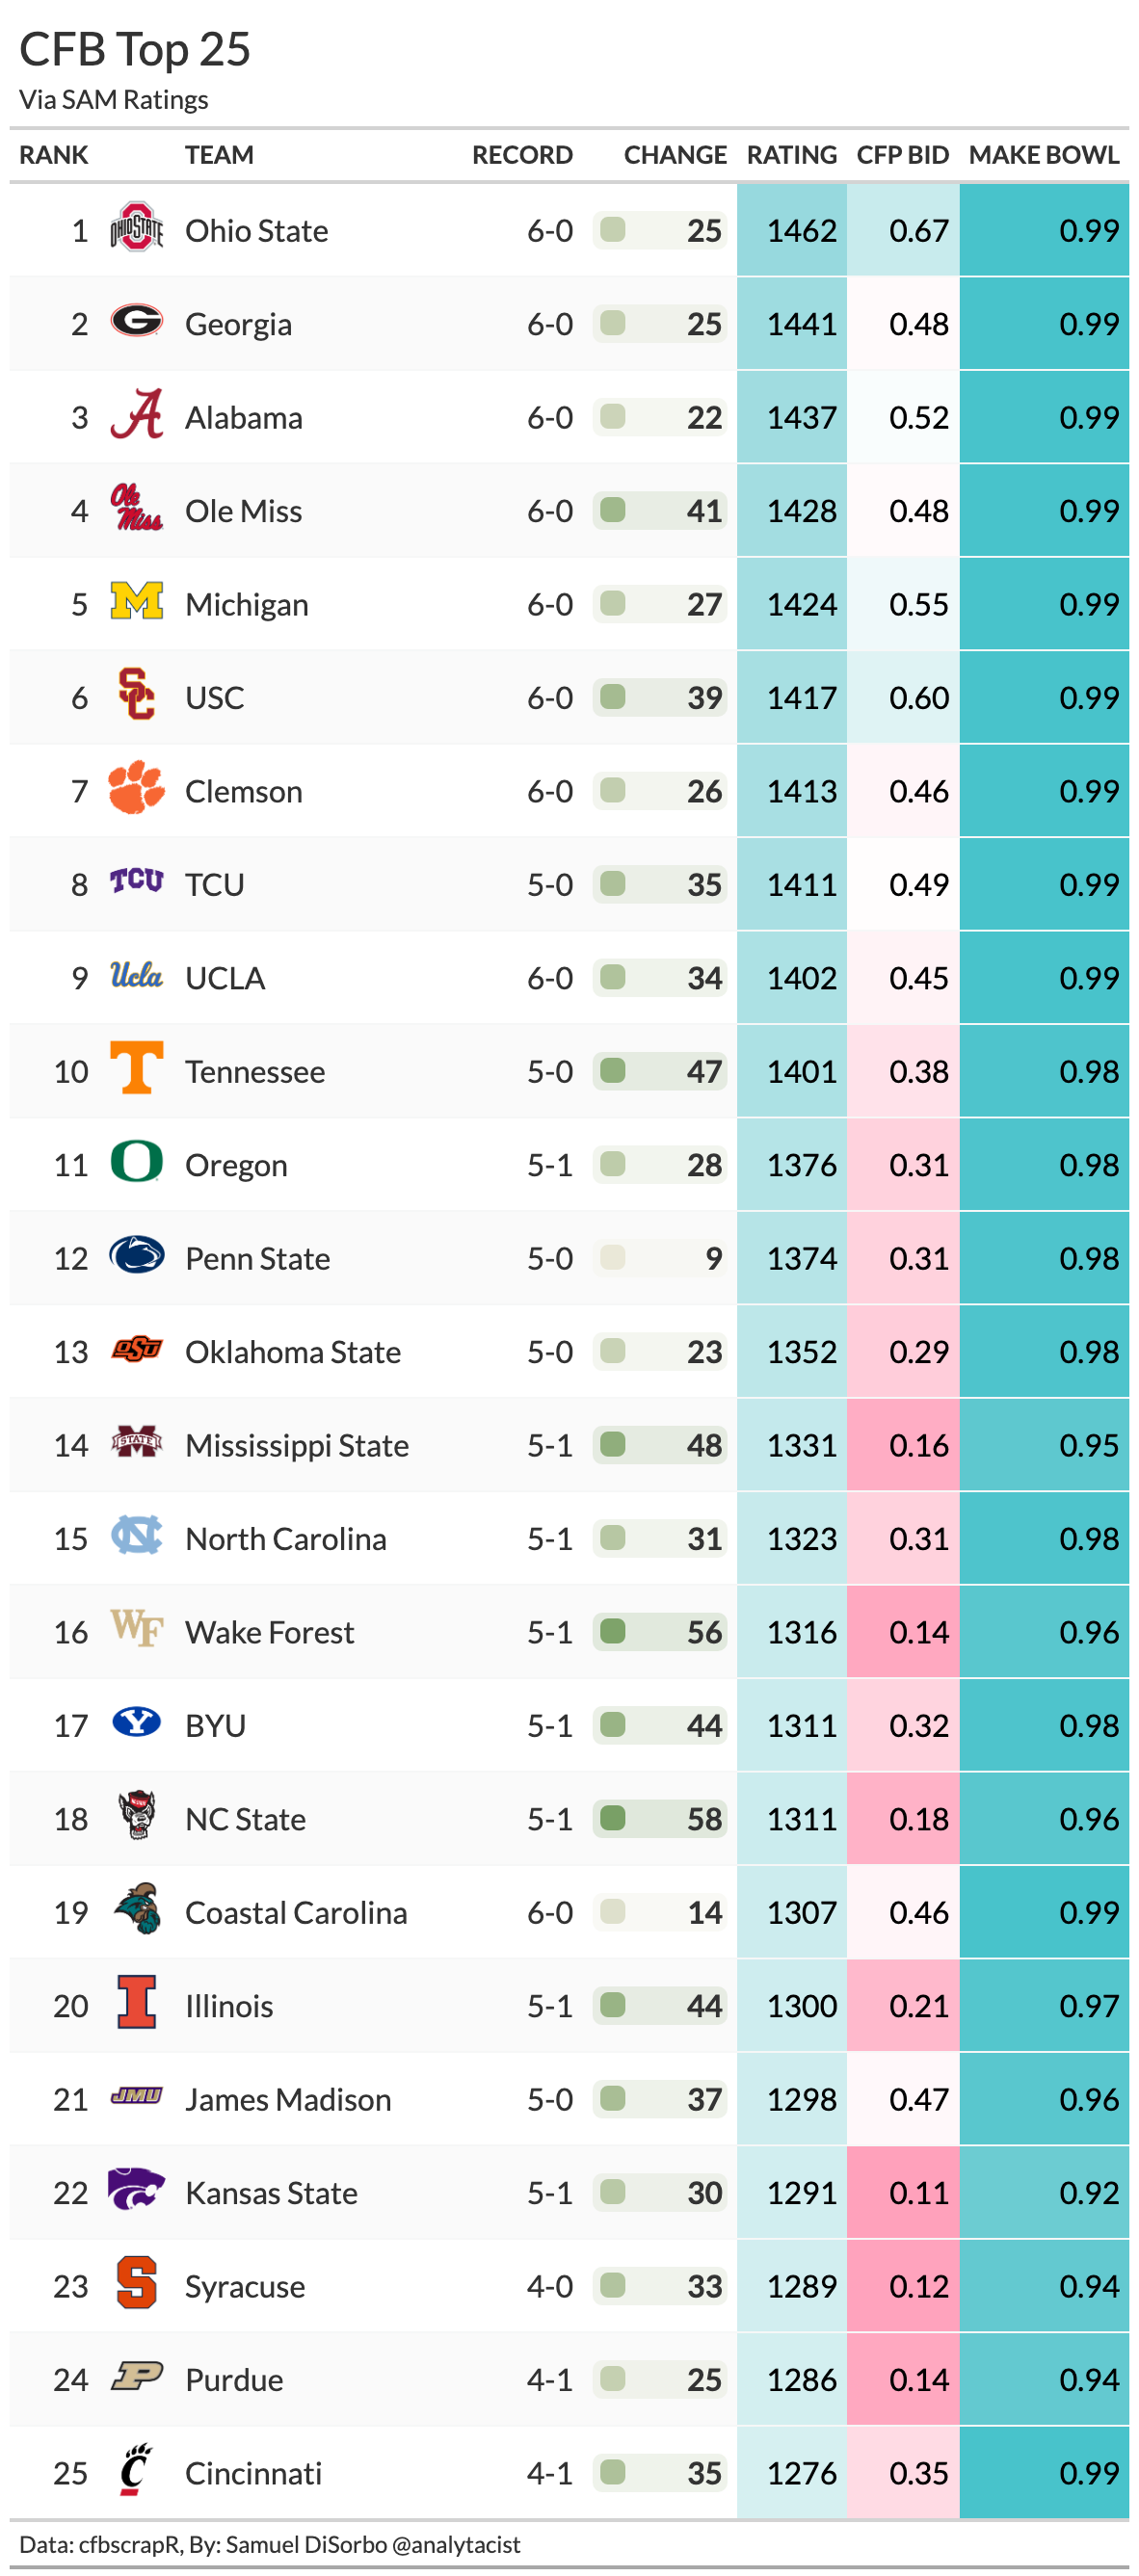Image resolution: width=1139 pixels, height=2576 pixels.
Task: Select the James Madison team name
Action: (x=288, y=2100)
